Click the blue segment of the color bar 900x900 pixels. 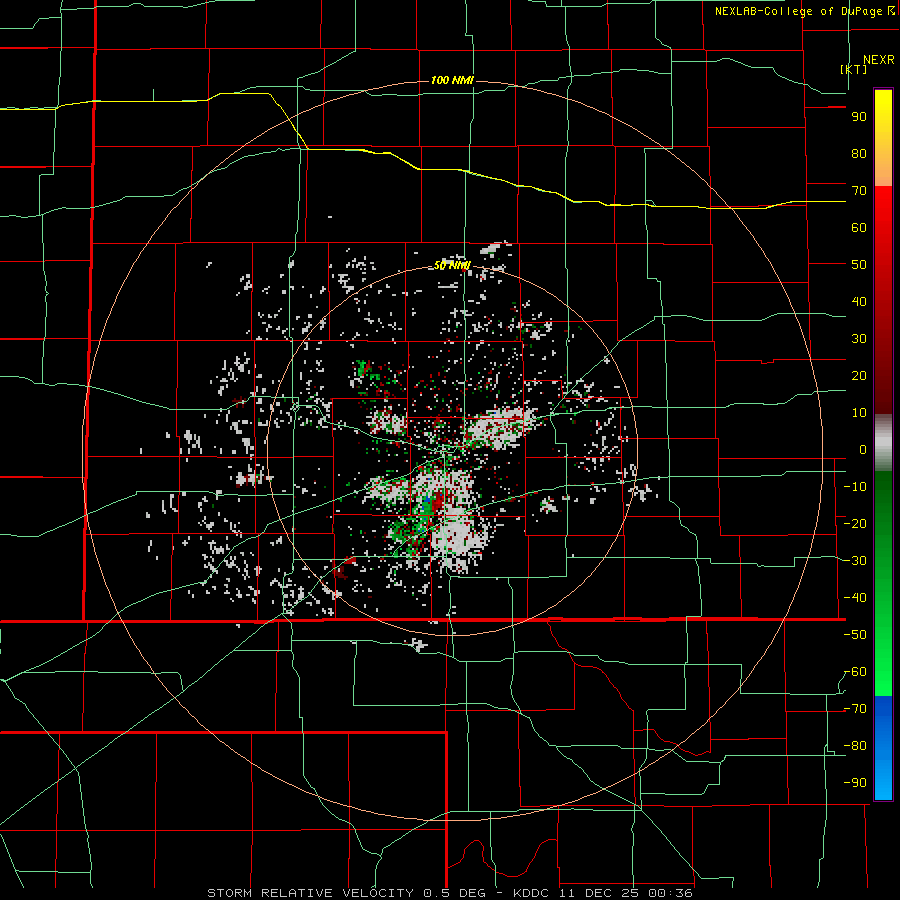click(883, 748)
